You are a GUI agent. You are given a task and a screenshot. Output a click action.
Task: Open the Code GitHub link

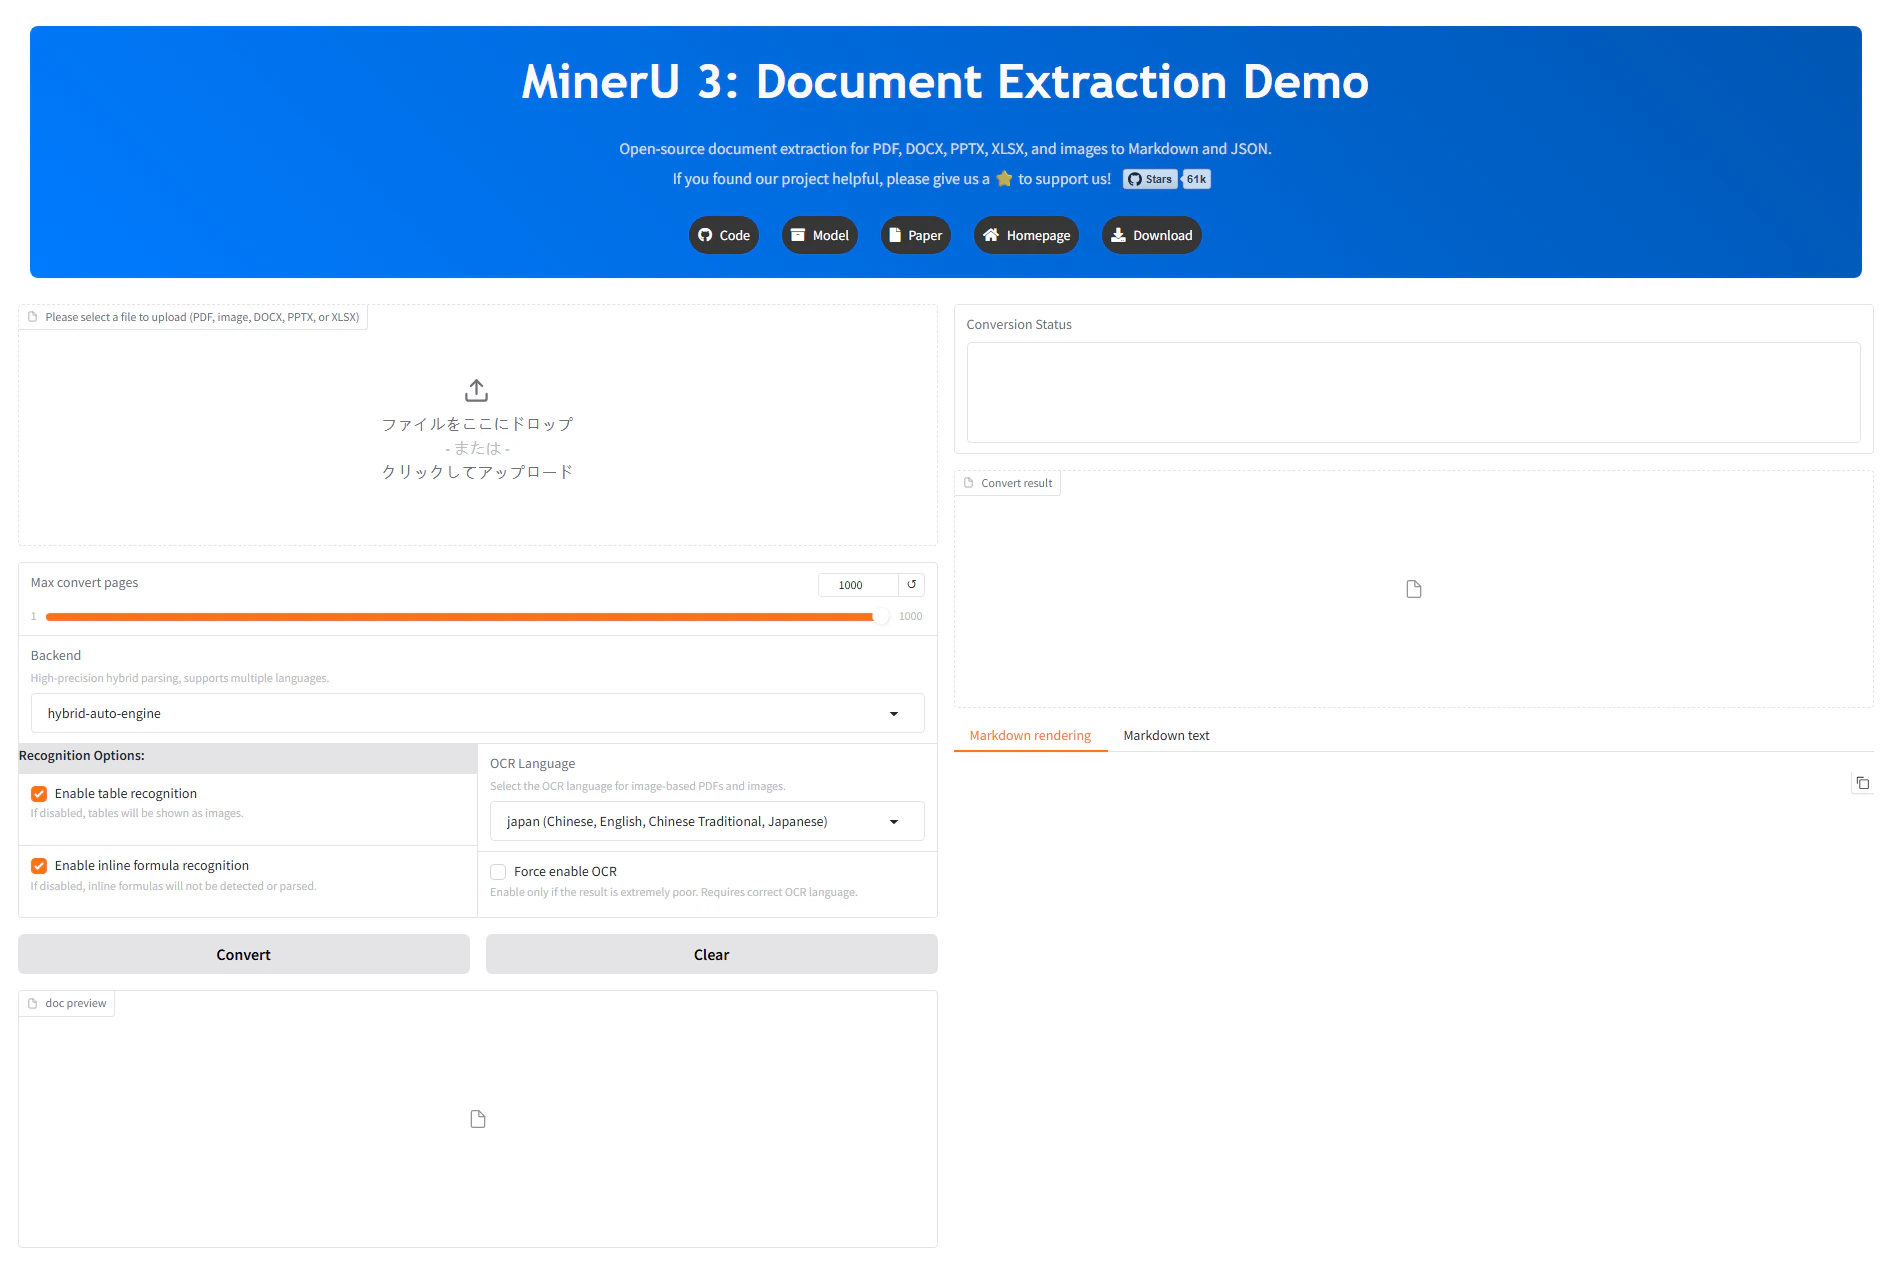pos(724,235)
